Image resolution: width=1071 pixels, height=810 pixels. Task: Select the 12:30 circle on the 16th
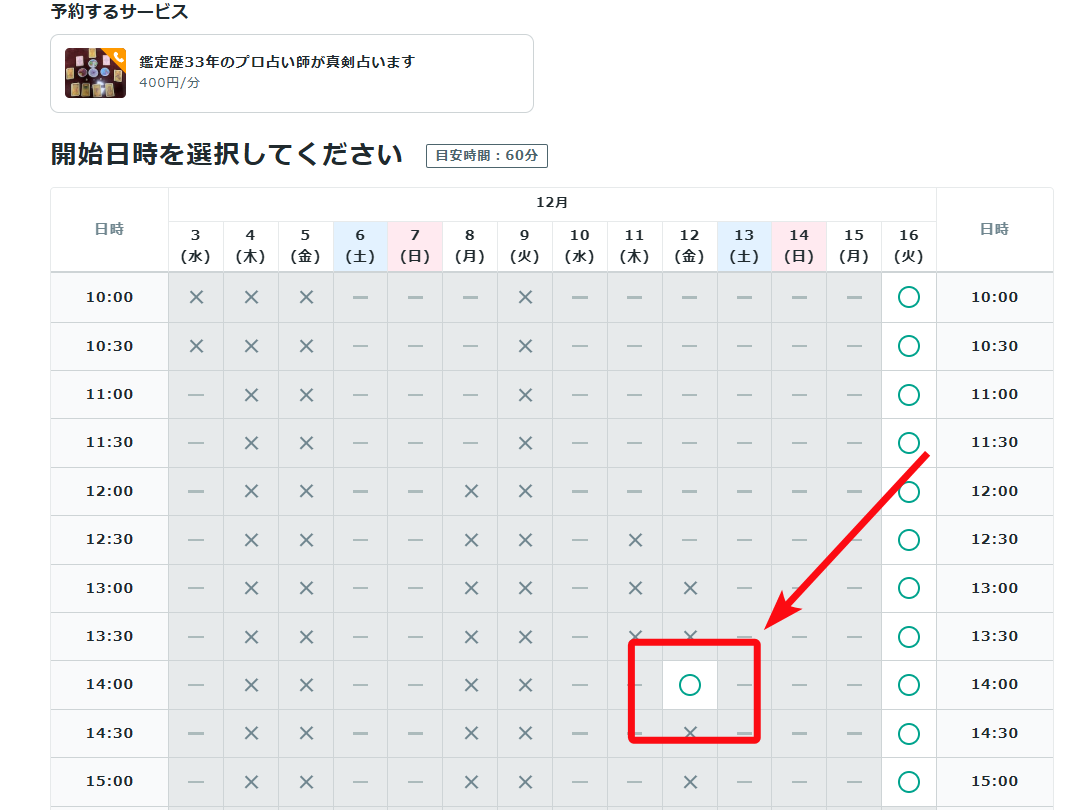(x=908, y=540)
